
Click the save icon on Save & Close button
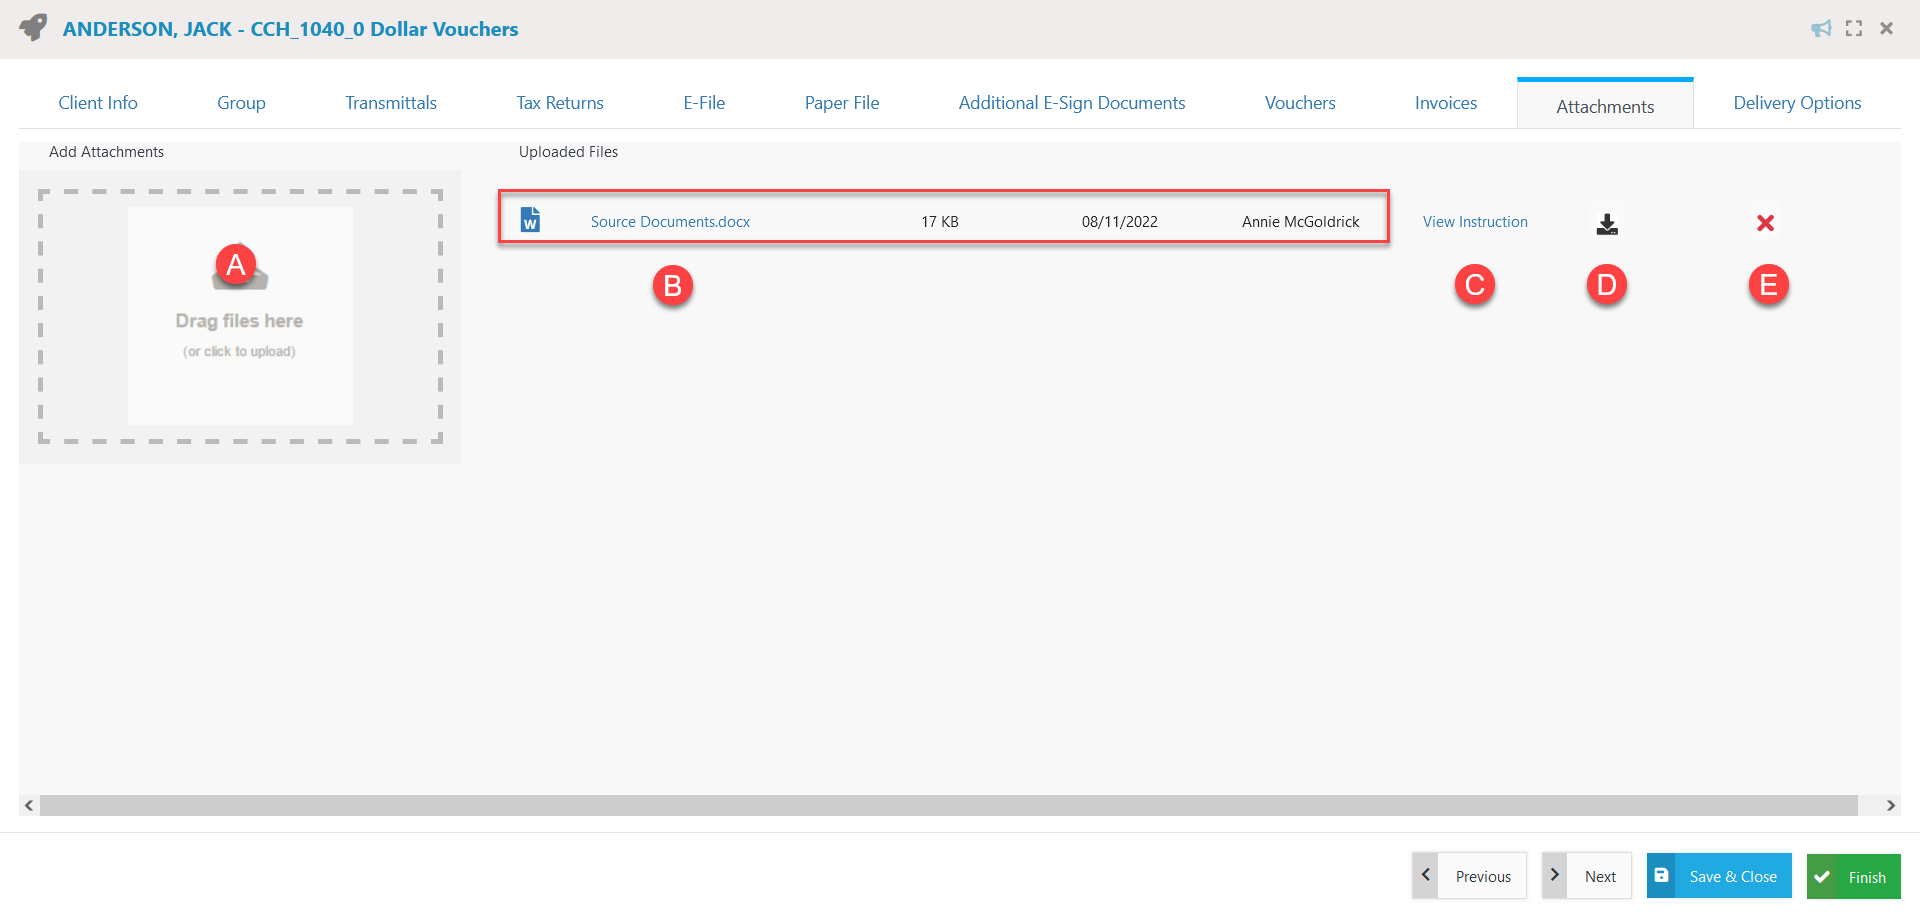tap(1662, 875)
